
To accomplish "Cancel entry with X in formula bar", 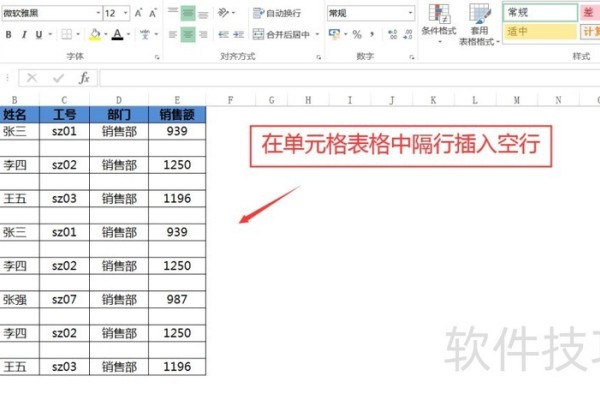I will pyautogui.click(x=32, y=78).
